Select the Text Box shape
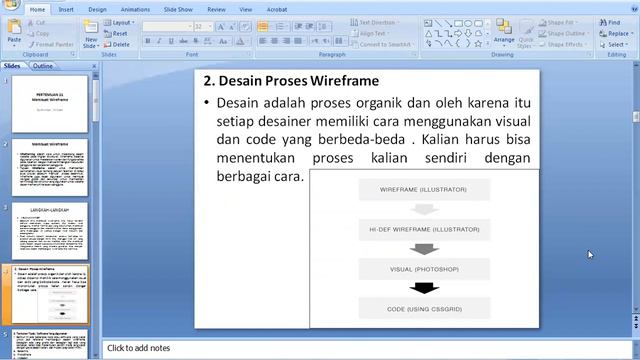Image resolution: width=640 pixels, height=360 pixels. tap(428, 23)
